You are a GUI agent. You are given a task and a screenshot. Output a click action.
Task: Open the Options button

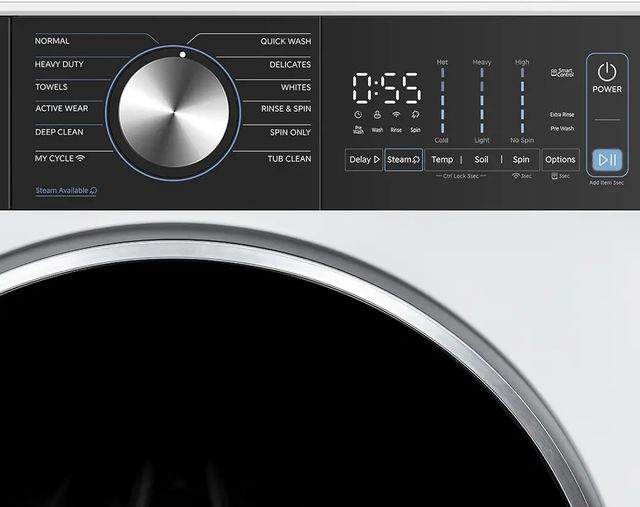[x=560, y=160]
